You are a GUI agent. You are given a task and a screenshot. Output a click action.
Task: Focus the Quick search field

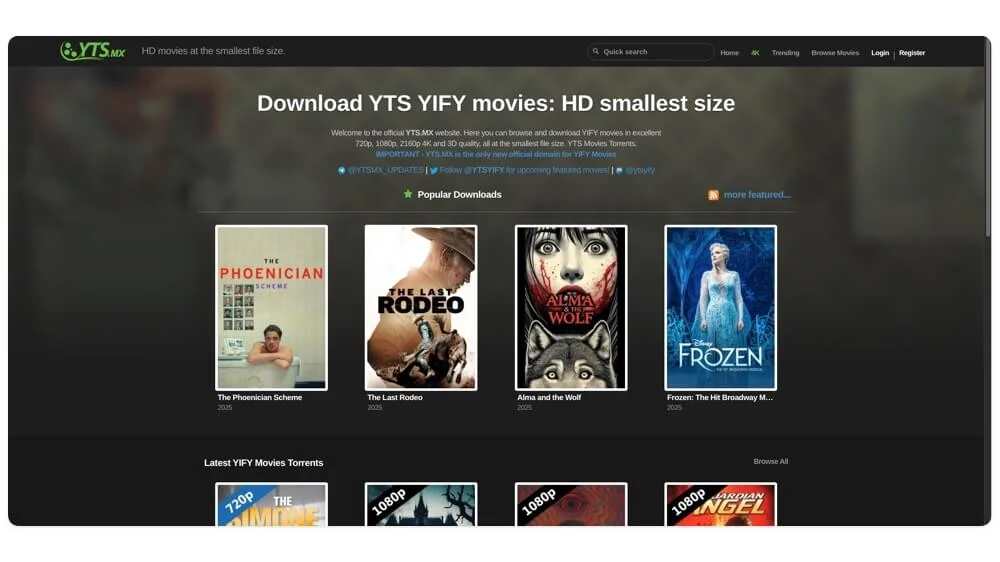(x=651, y=52)
